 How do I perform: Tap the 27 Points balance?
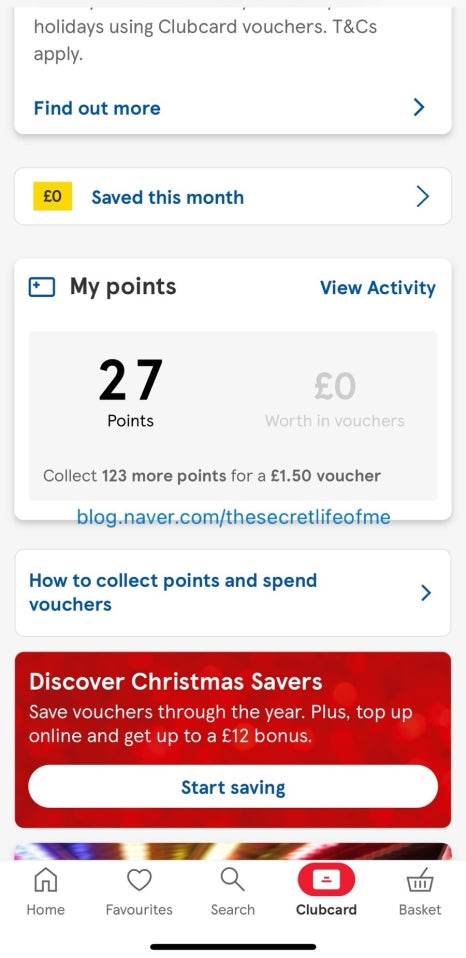tap(130, 392)
